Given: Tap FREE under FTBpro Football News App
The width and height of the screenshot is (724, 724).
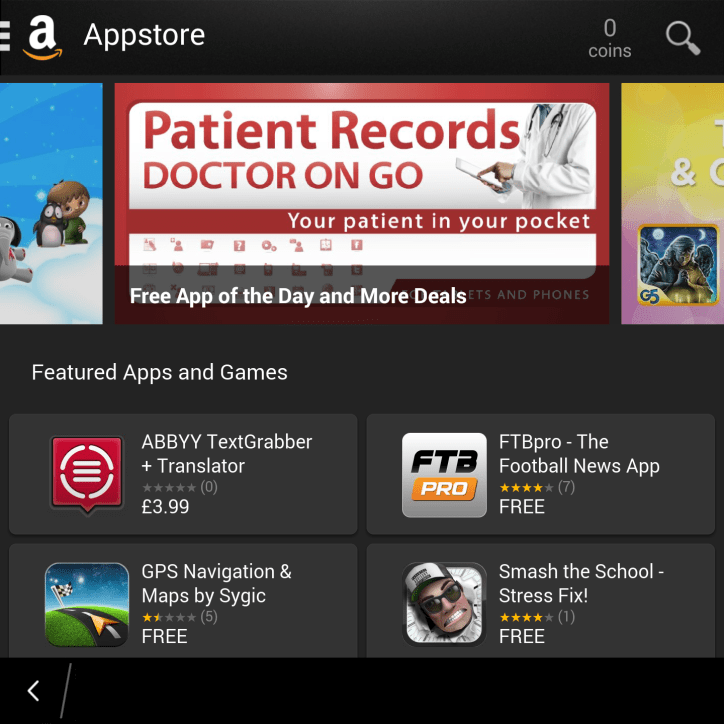Looking at the screenshot, I should tap(522, 507).
